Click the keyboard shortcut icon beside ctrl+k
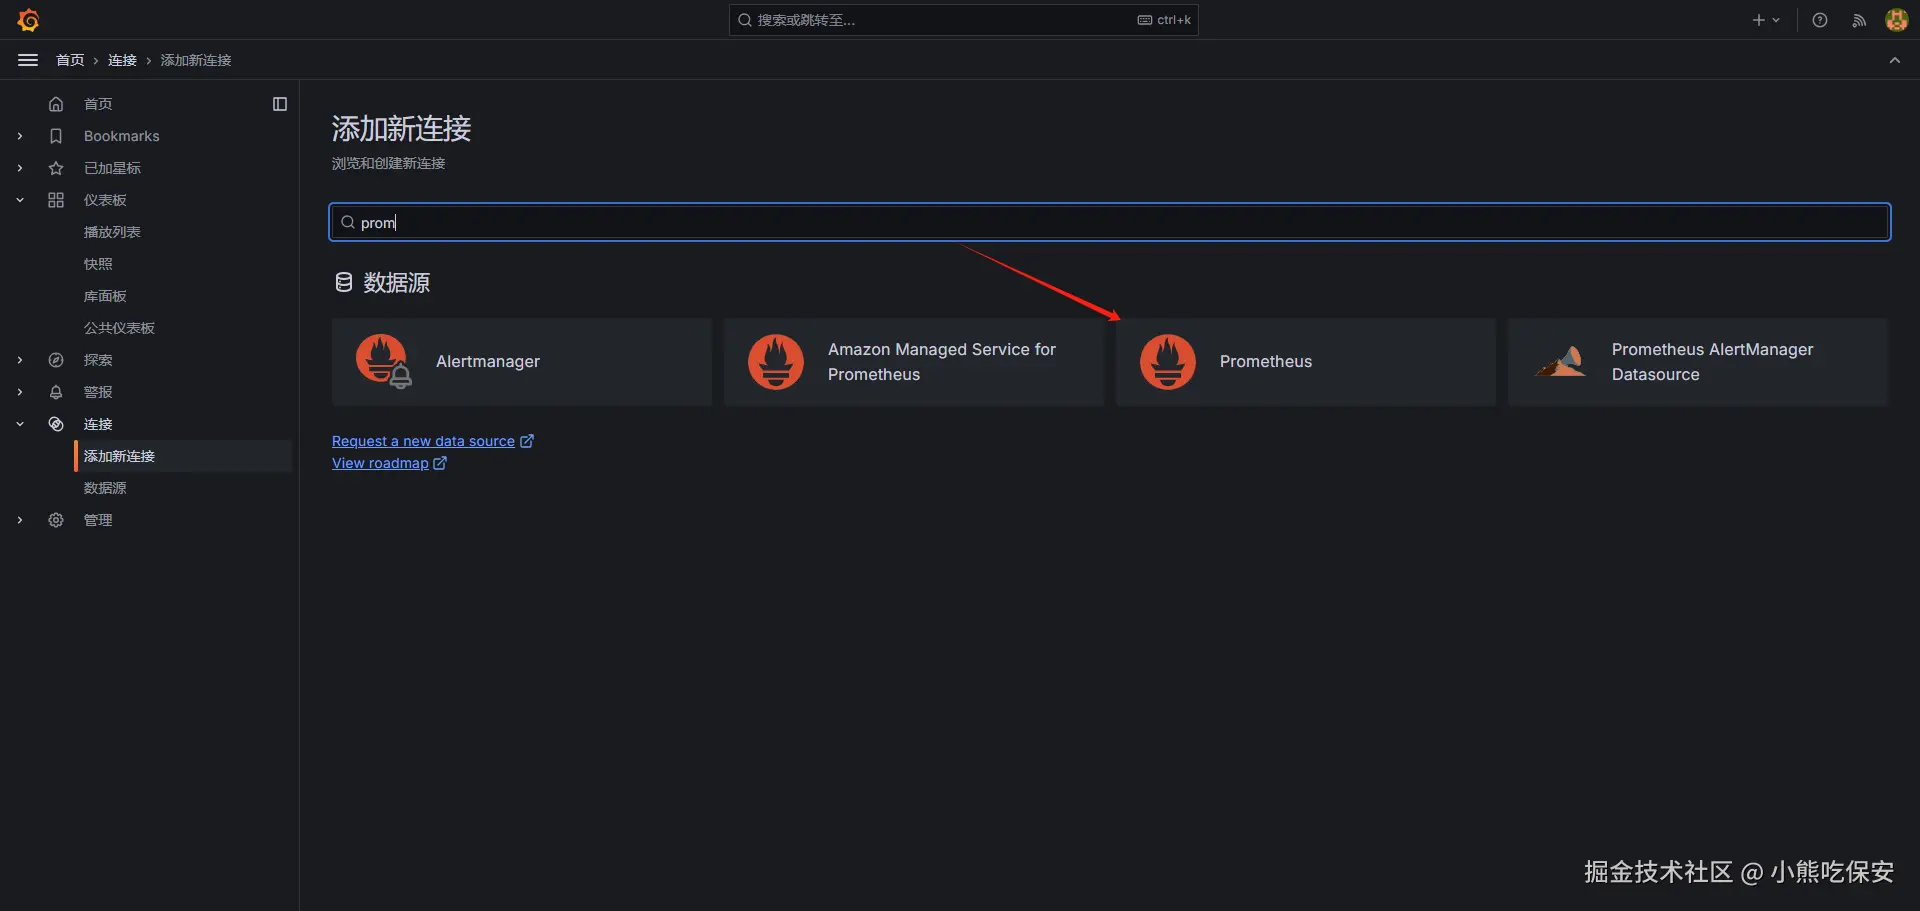Viewport: 1920px width, 911px height. (x=1145, y=20)
